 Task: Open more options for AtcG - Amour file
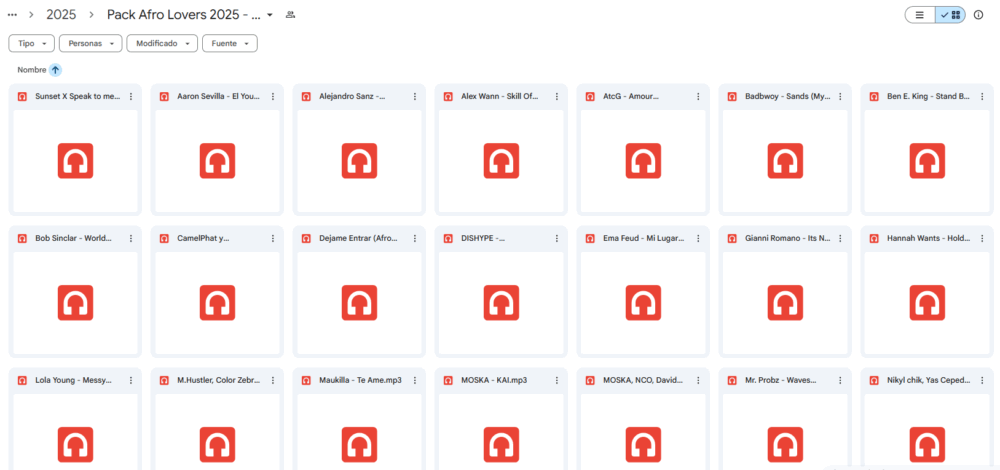pyautogui.click(x=698, y=96)
